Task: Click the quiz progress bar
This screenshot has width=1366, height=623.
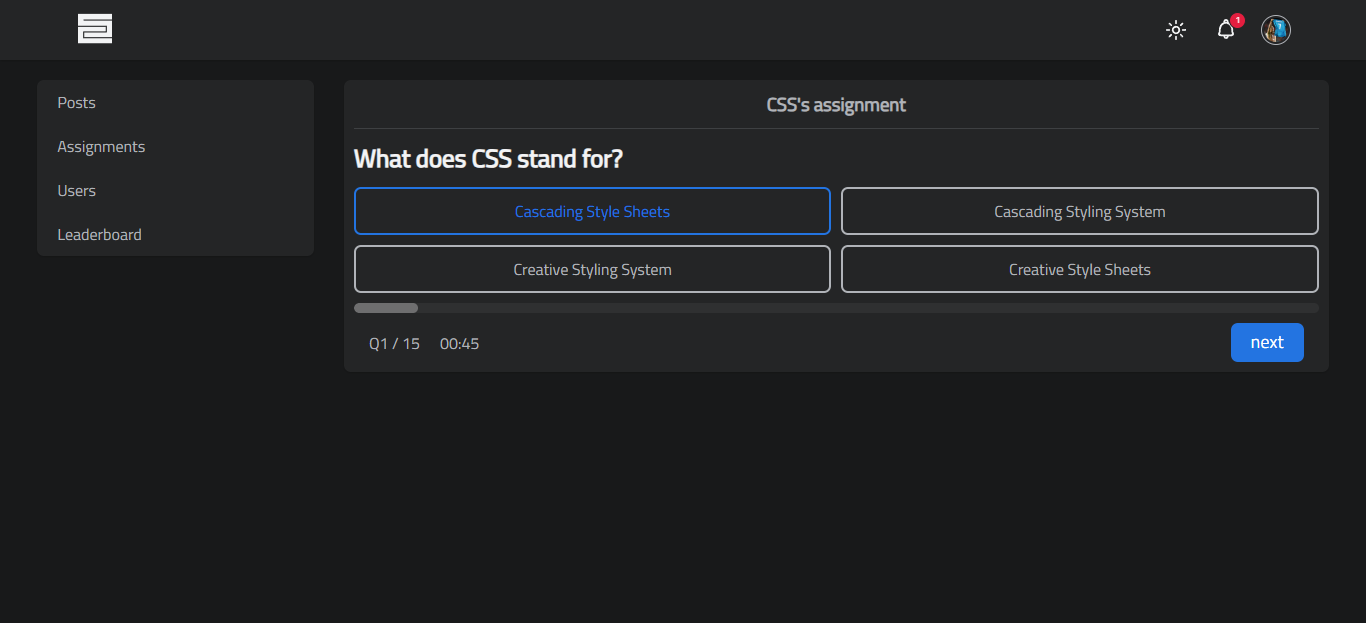Action: (x=836, y=308)
